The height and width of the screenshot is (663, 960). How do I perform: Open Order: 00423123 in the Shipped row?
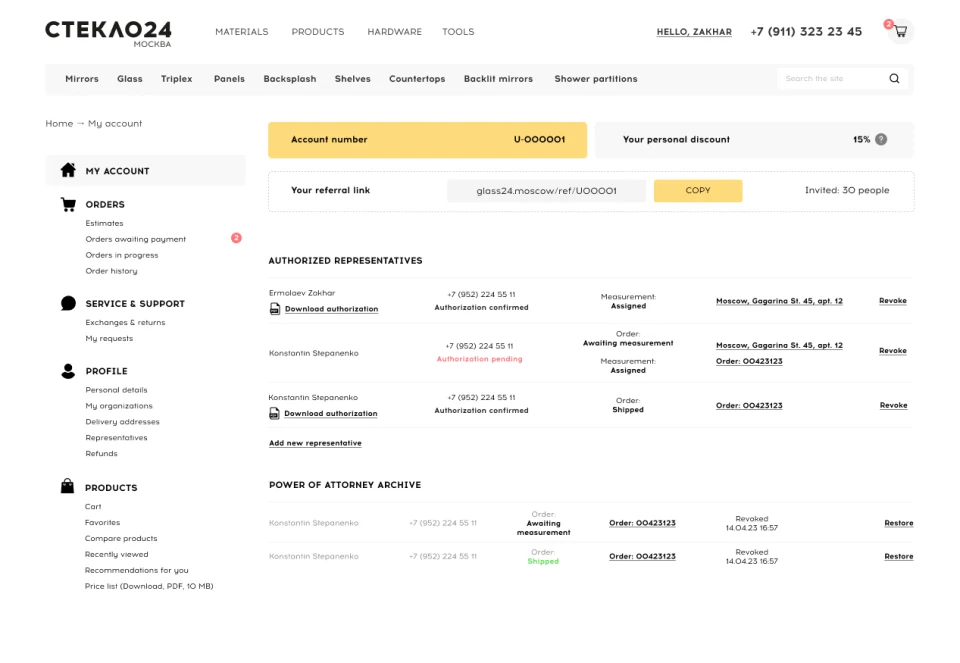pyautogui.click(x=749, y=405)
